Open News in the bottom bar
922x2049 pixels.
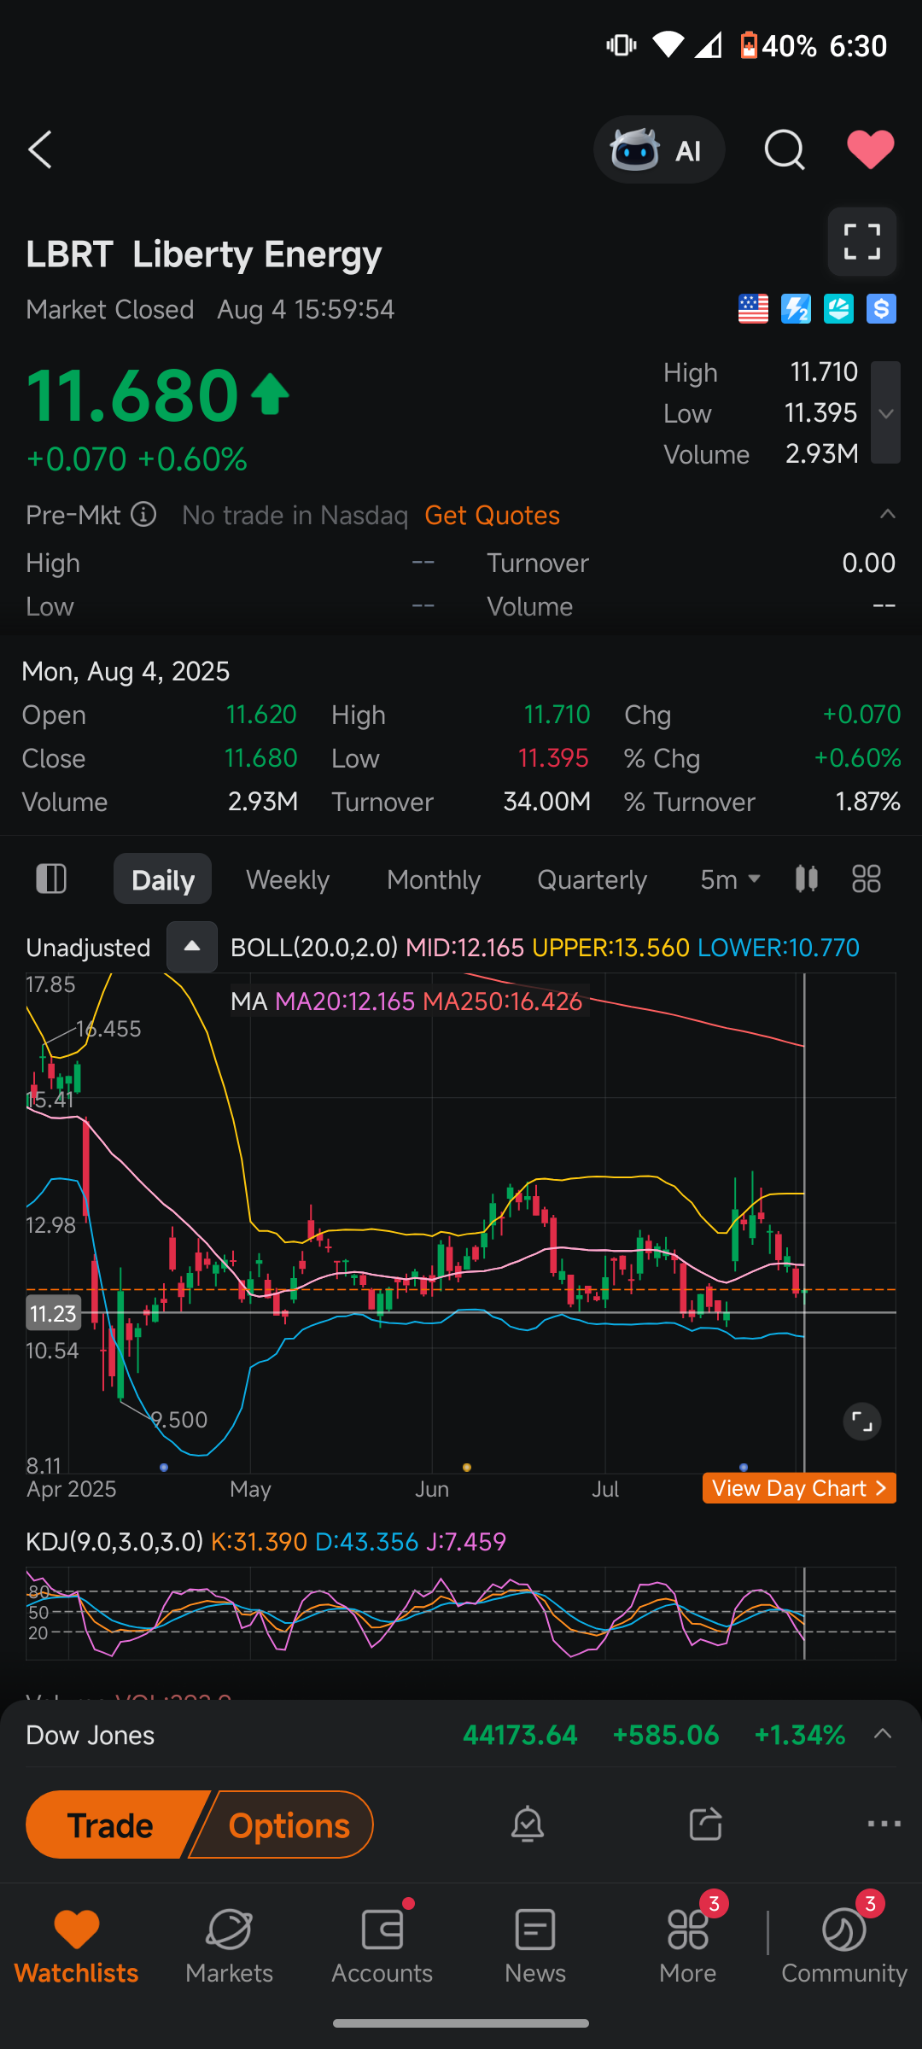[x=535, y=1946]
